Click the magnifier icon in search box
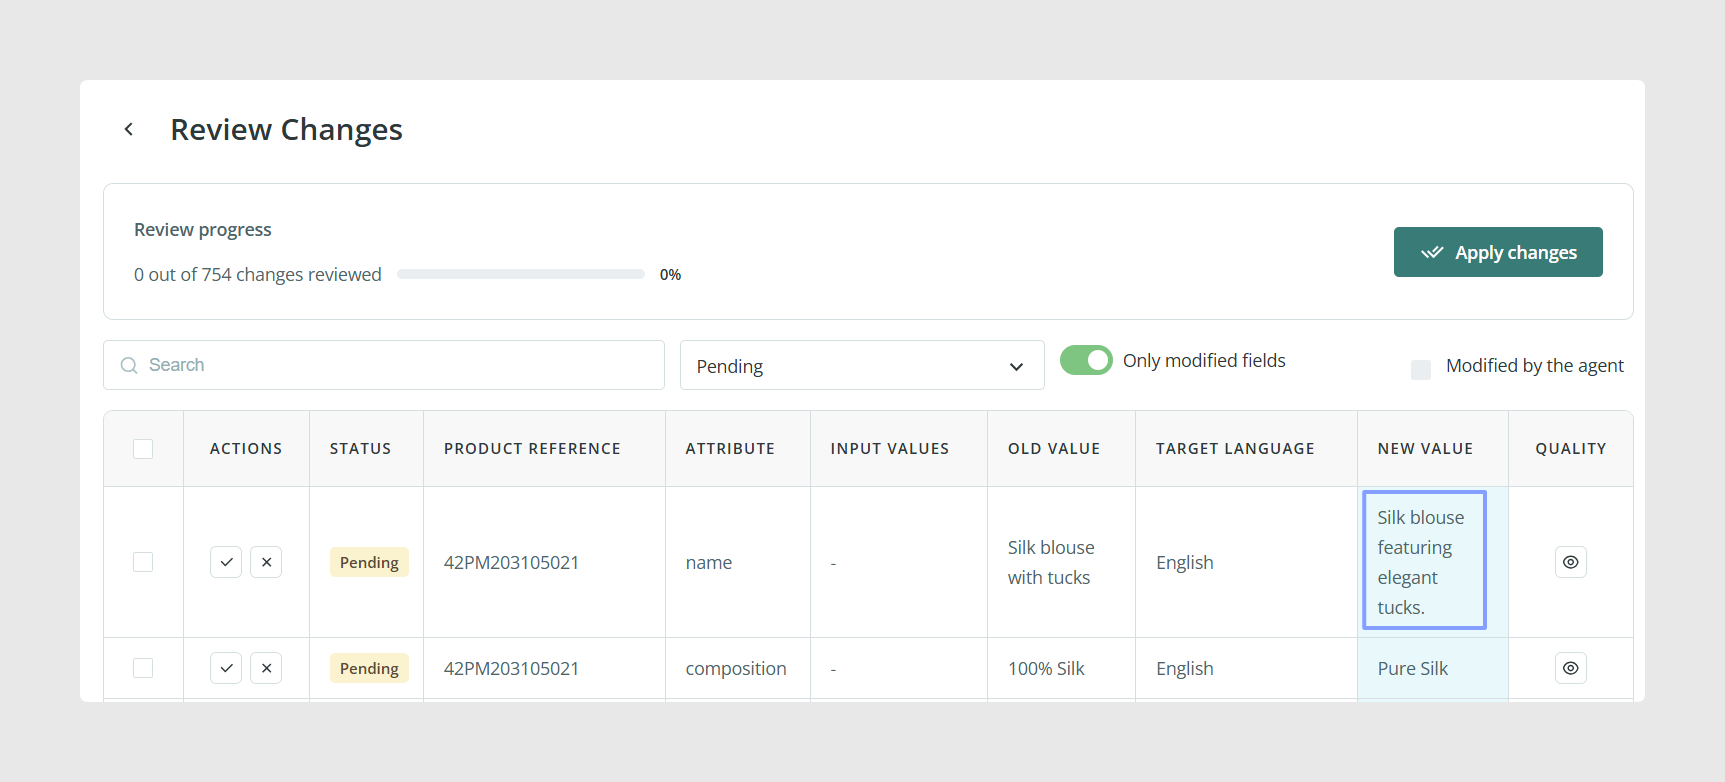Viewport: 1725px width, 782px height. 129,365
